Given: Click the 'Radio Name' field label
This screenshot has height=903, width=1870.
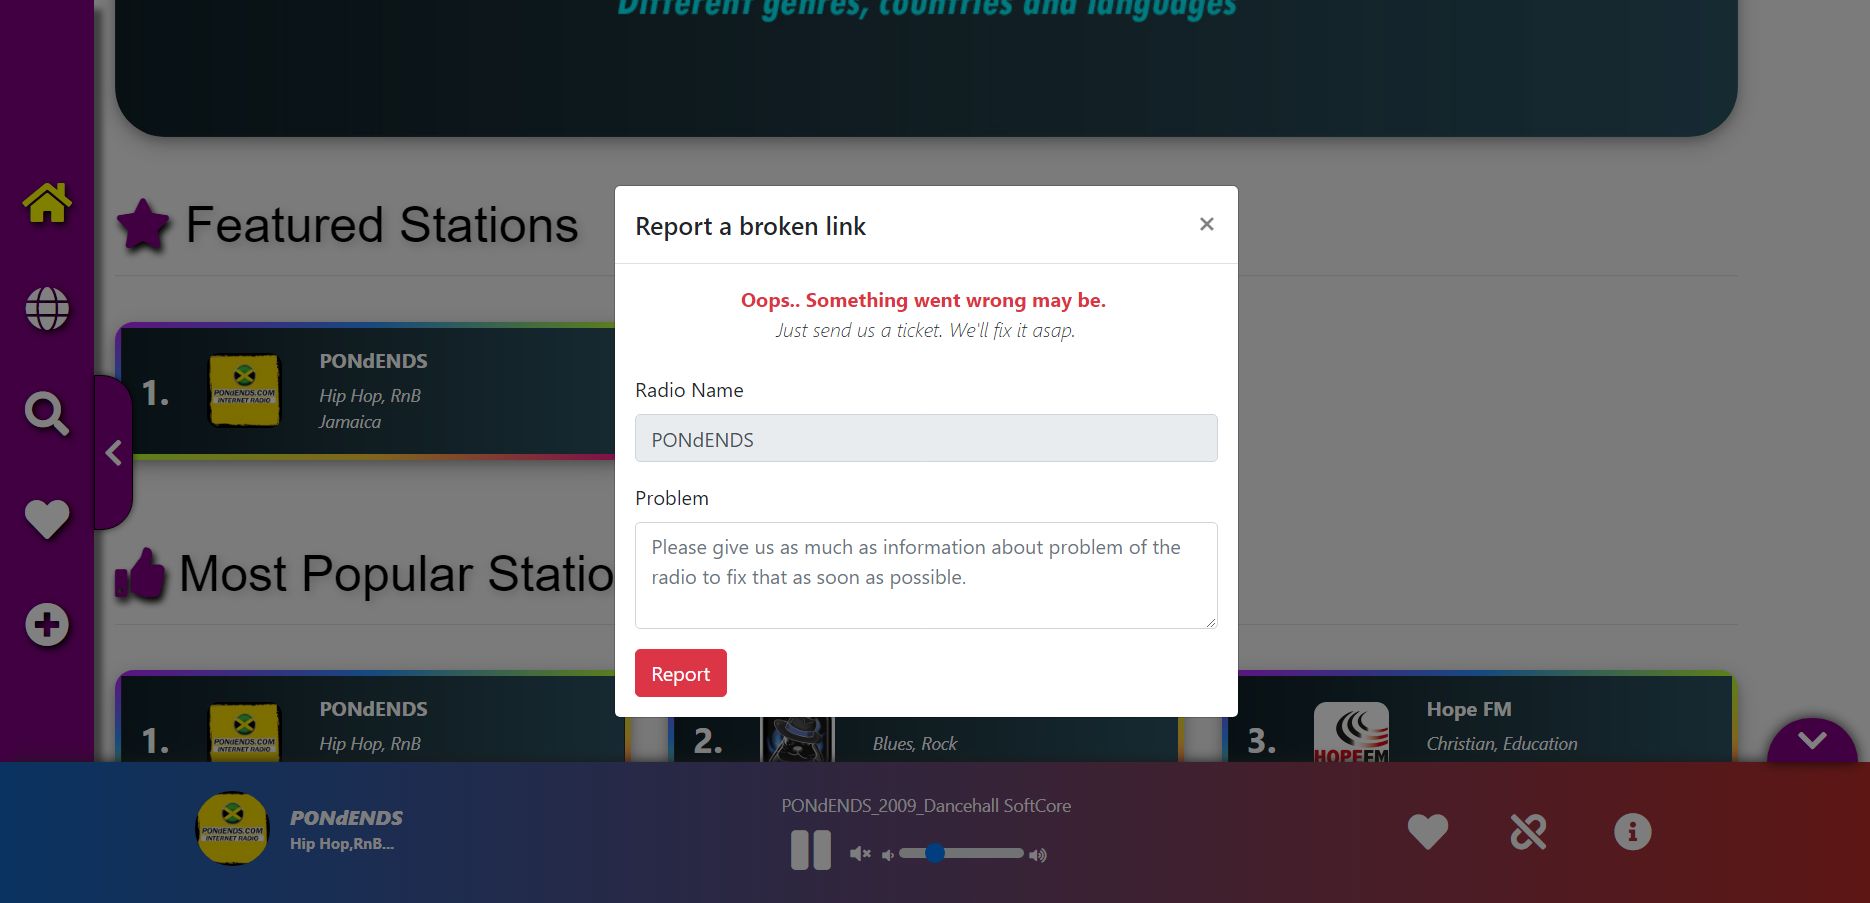Looking at the screenshot, I should pos(689,390).
